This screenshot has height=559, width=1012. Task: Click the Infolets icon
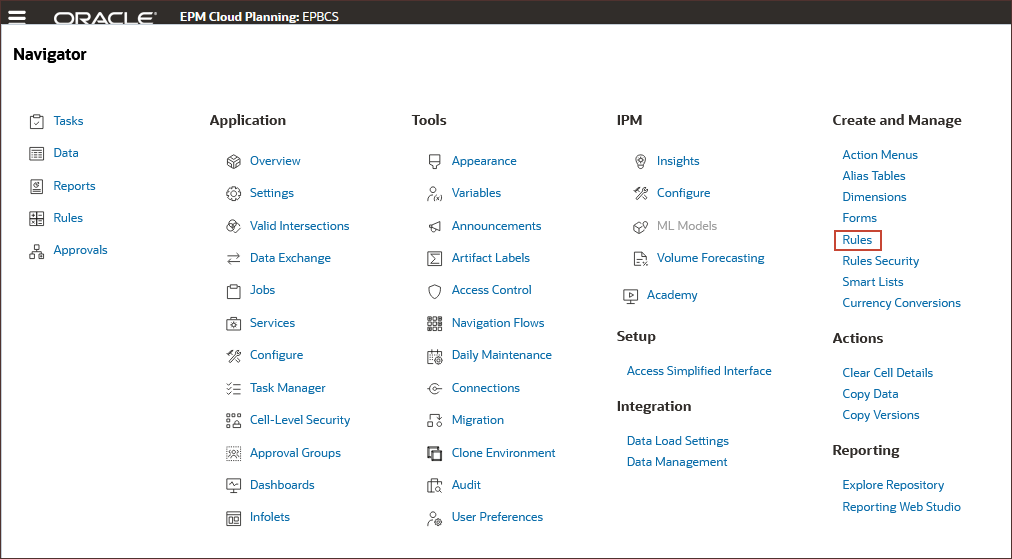(234, 518)
